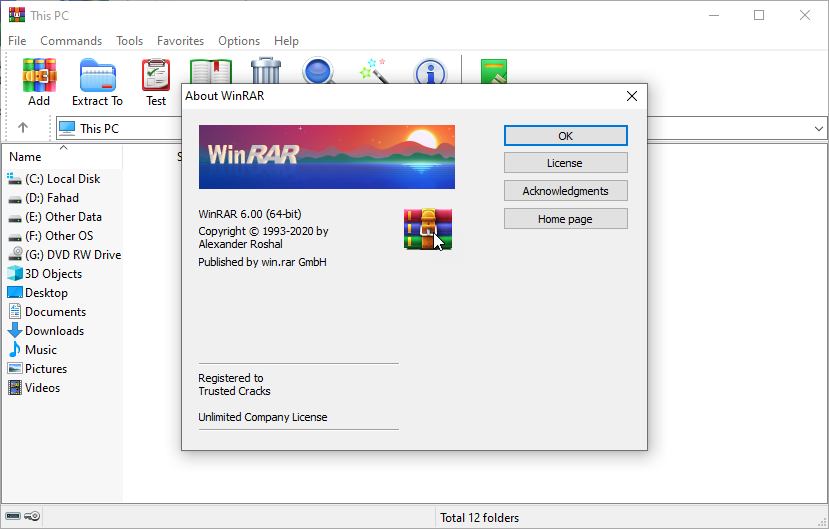The width and height of the screenshot is (829, 529).
Task: Click the 'Unlimited Company License' text
Action: click(x=263, y=417)
